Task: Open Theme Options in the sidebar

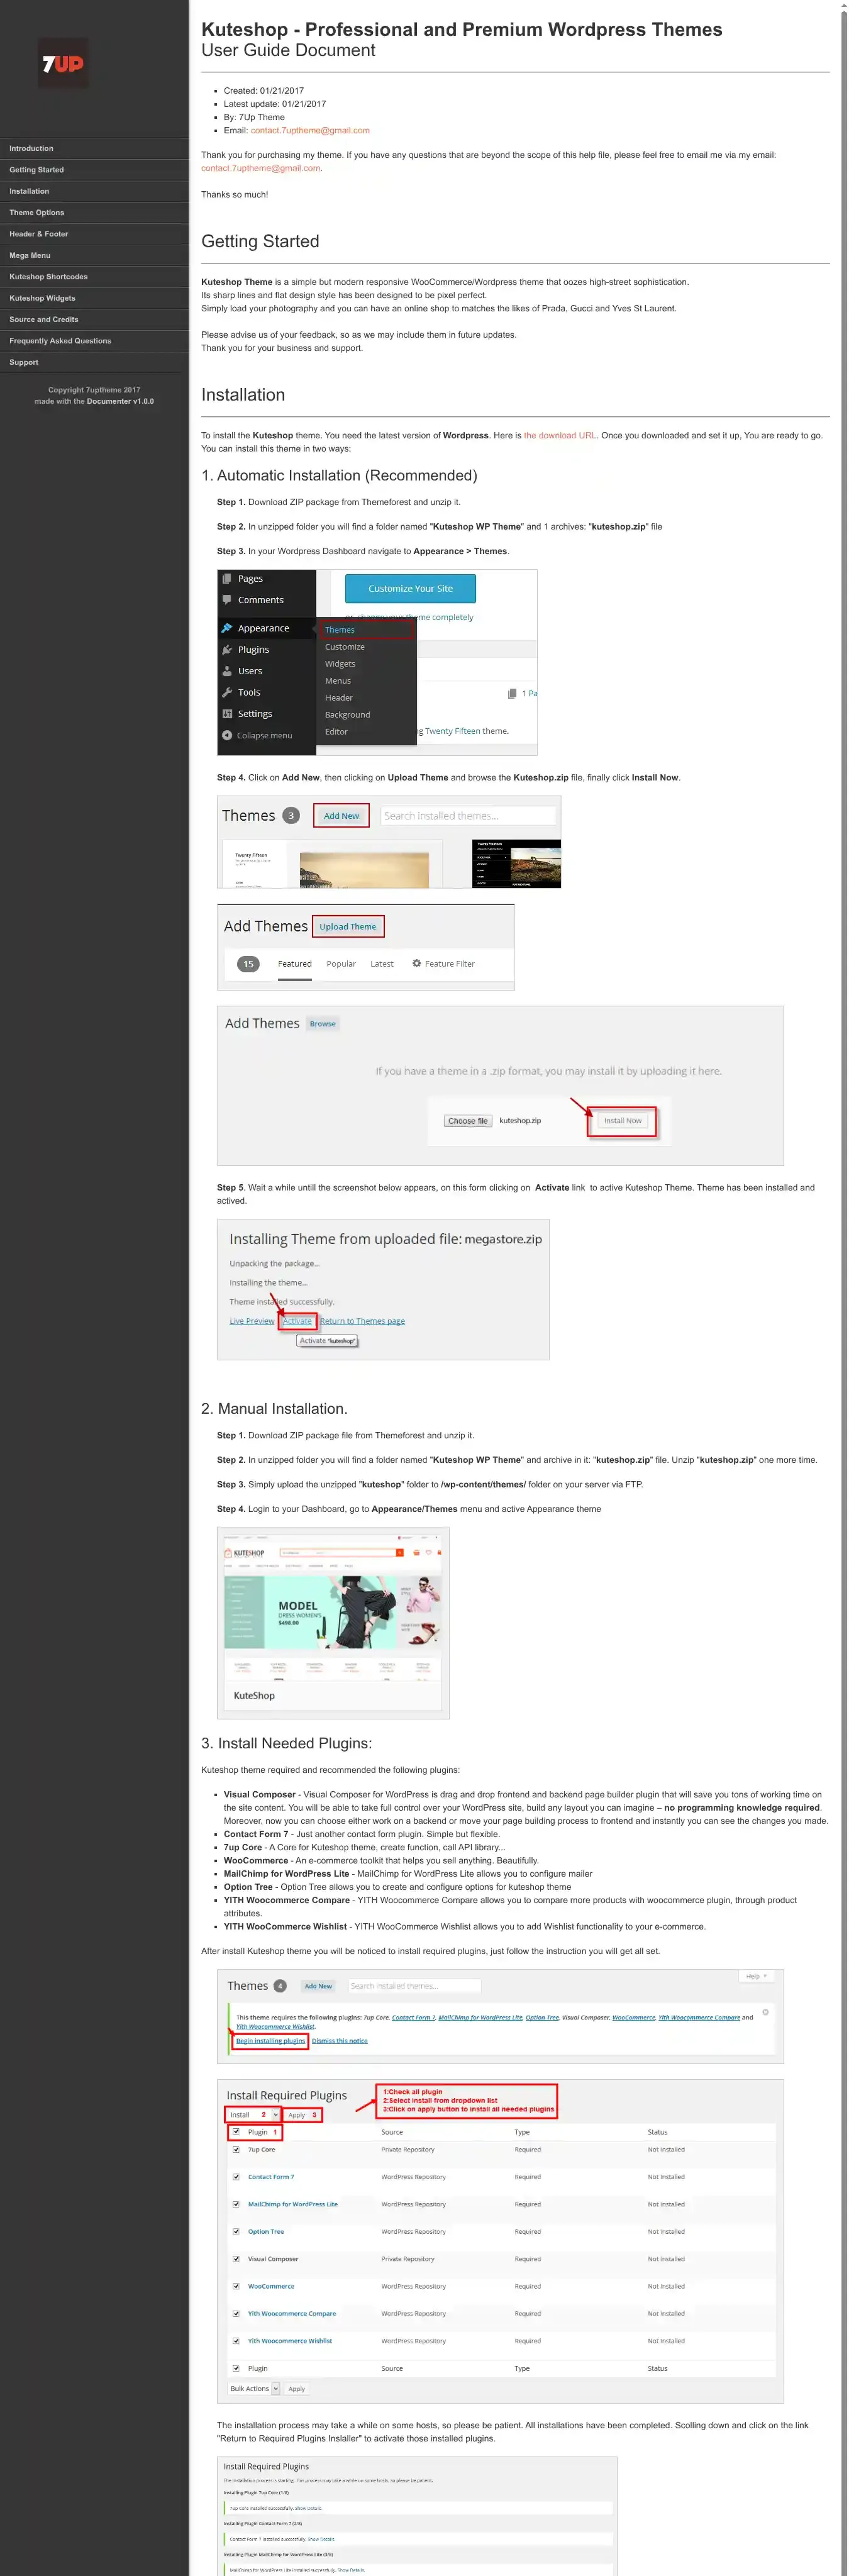Action: click(x=94, y=212)
